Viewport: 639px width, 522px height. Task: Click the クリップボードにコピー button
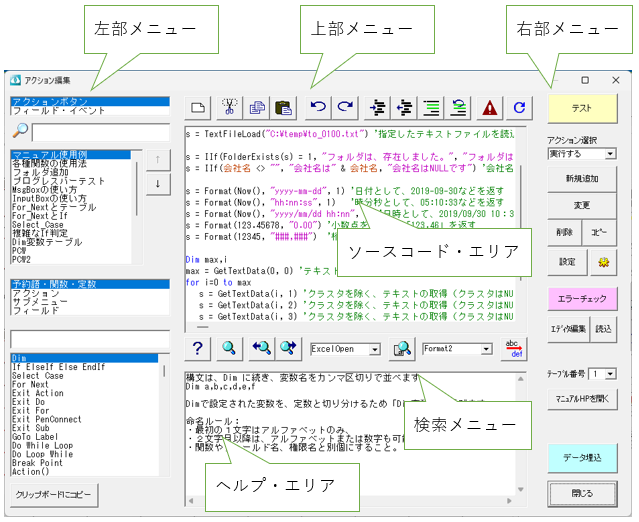(54, 494)
